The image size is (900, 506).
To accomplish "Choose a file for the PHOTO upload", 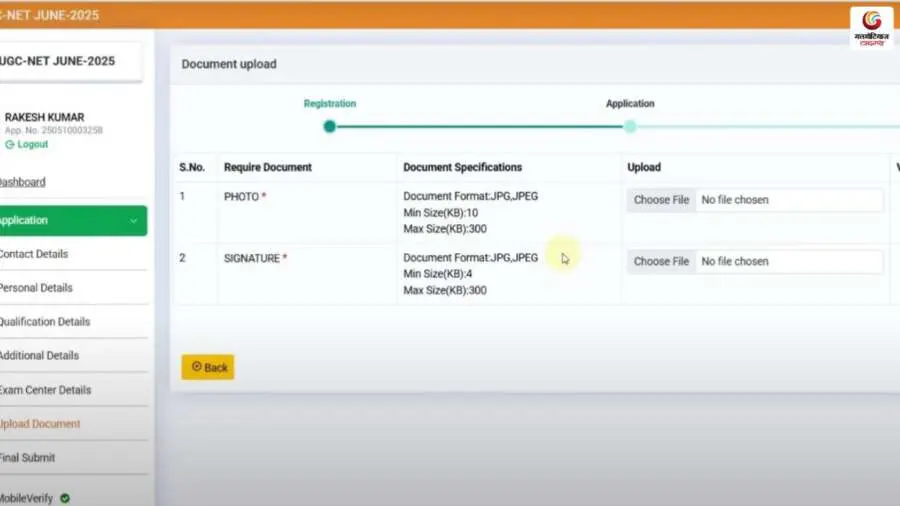I will tap(661, 200).
